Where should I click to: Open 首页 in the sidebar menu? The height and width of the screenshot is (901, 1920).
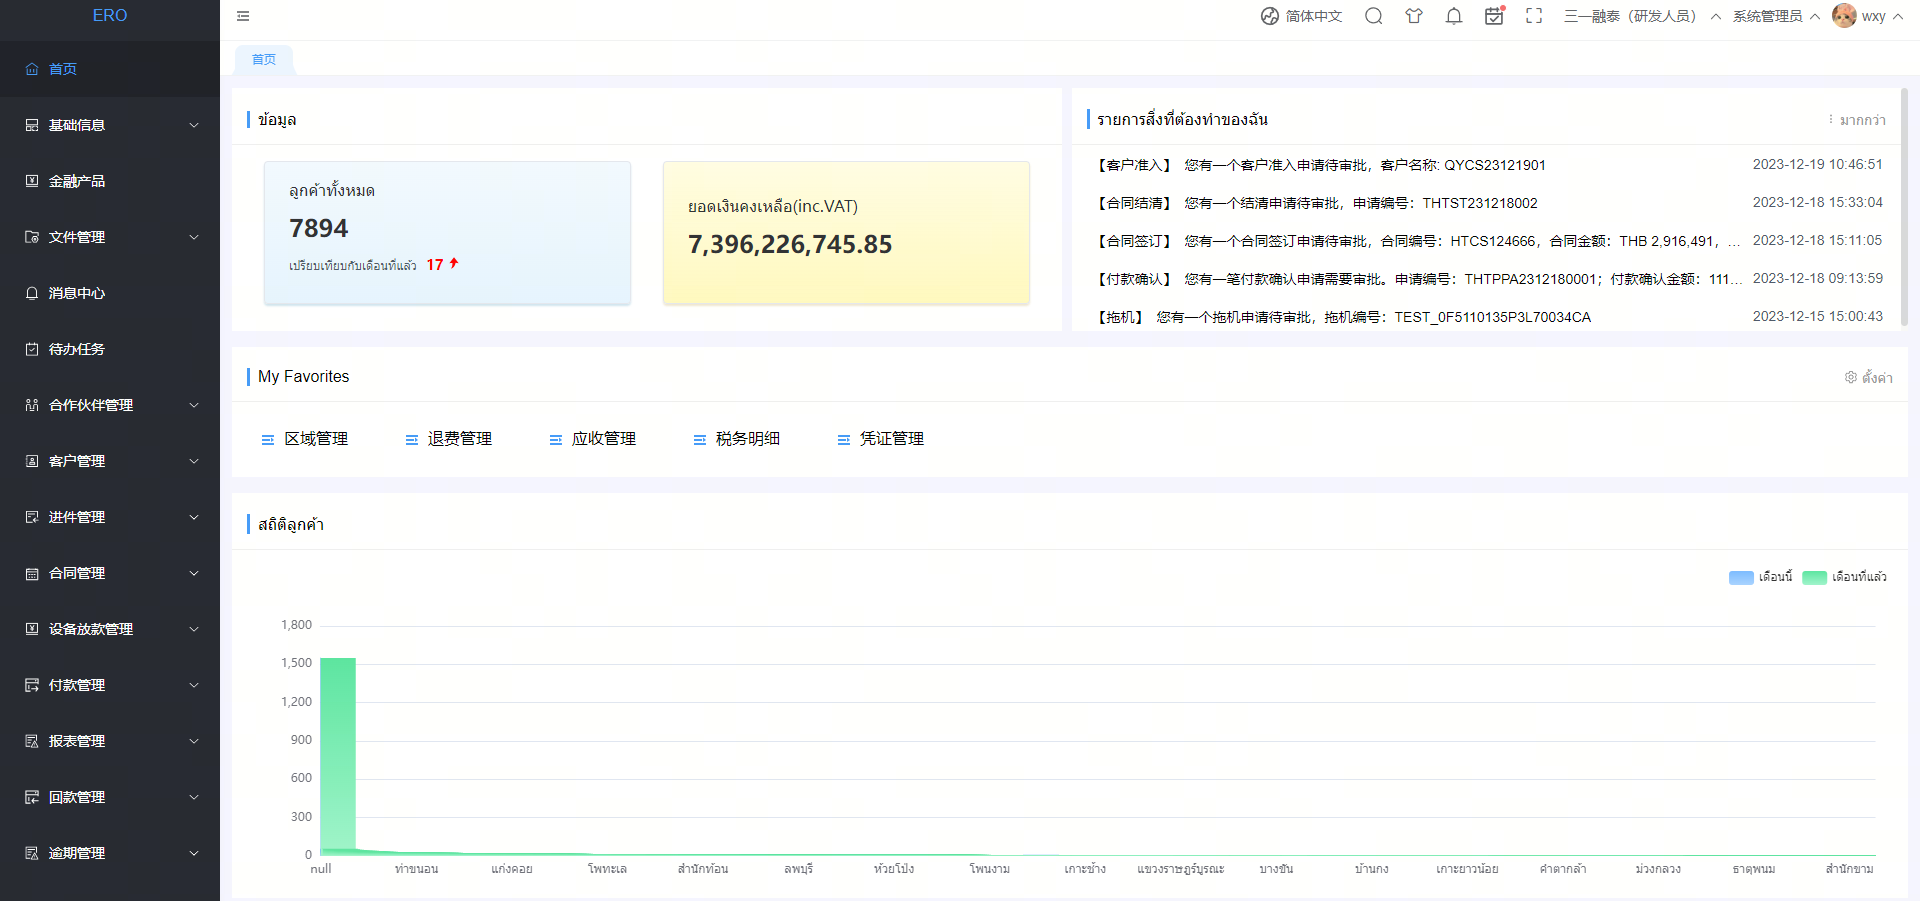110,69
